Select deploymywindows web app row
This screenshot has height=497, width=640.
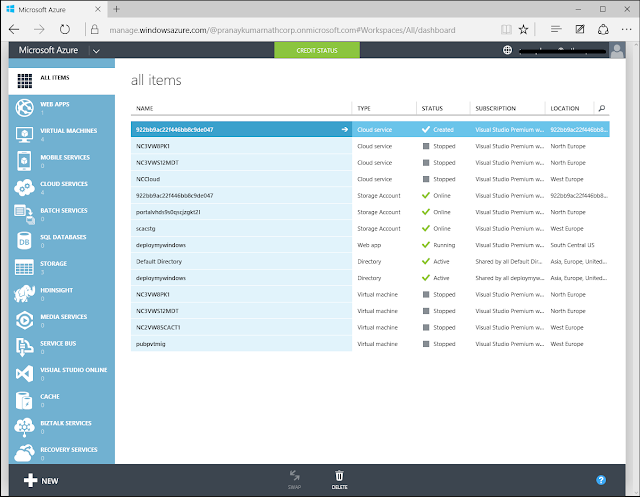point(370,245)
